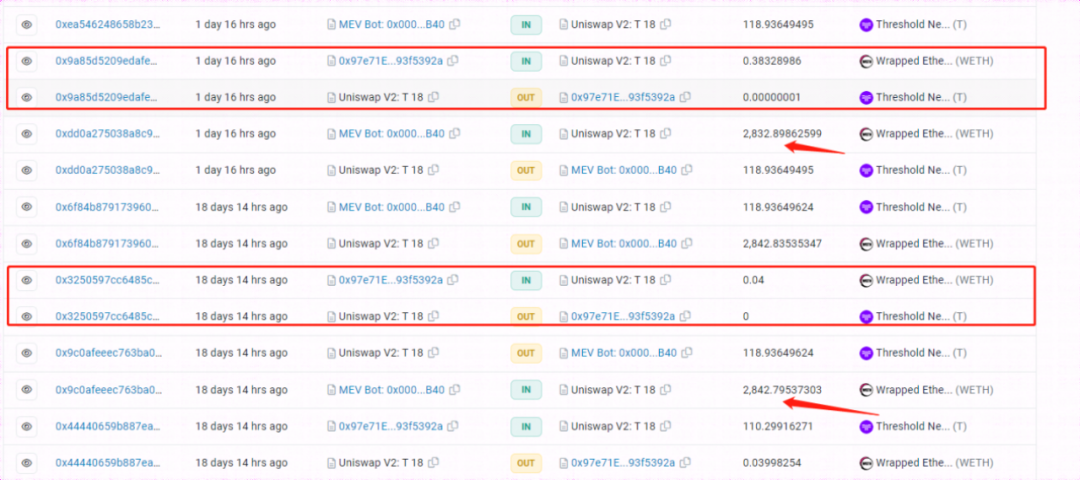Click Threshold Network token icon in 110.29916271 row
Viewport: 1080px width, 480px height.
coord(866,426)
